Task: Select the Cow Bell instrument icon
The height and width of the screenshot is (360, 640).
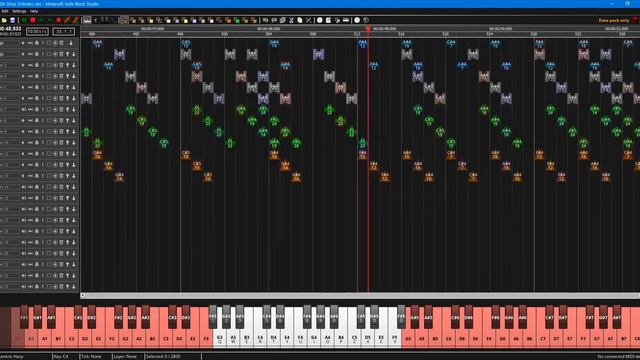Action: [220, 20]
